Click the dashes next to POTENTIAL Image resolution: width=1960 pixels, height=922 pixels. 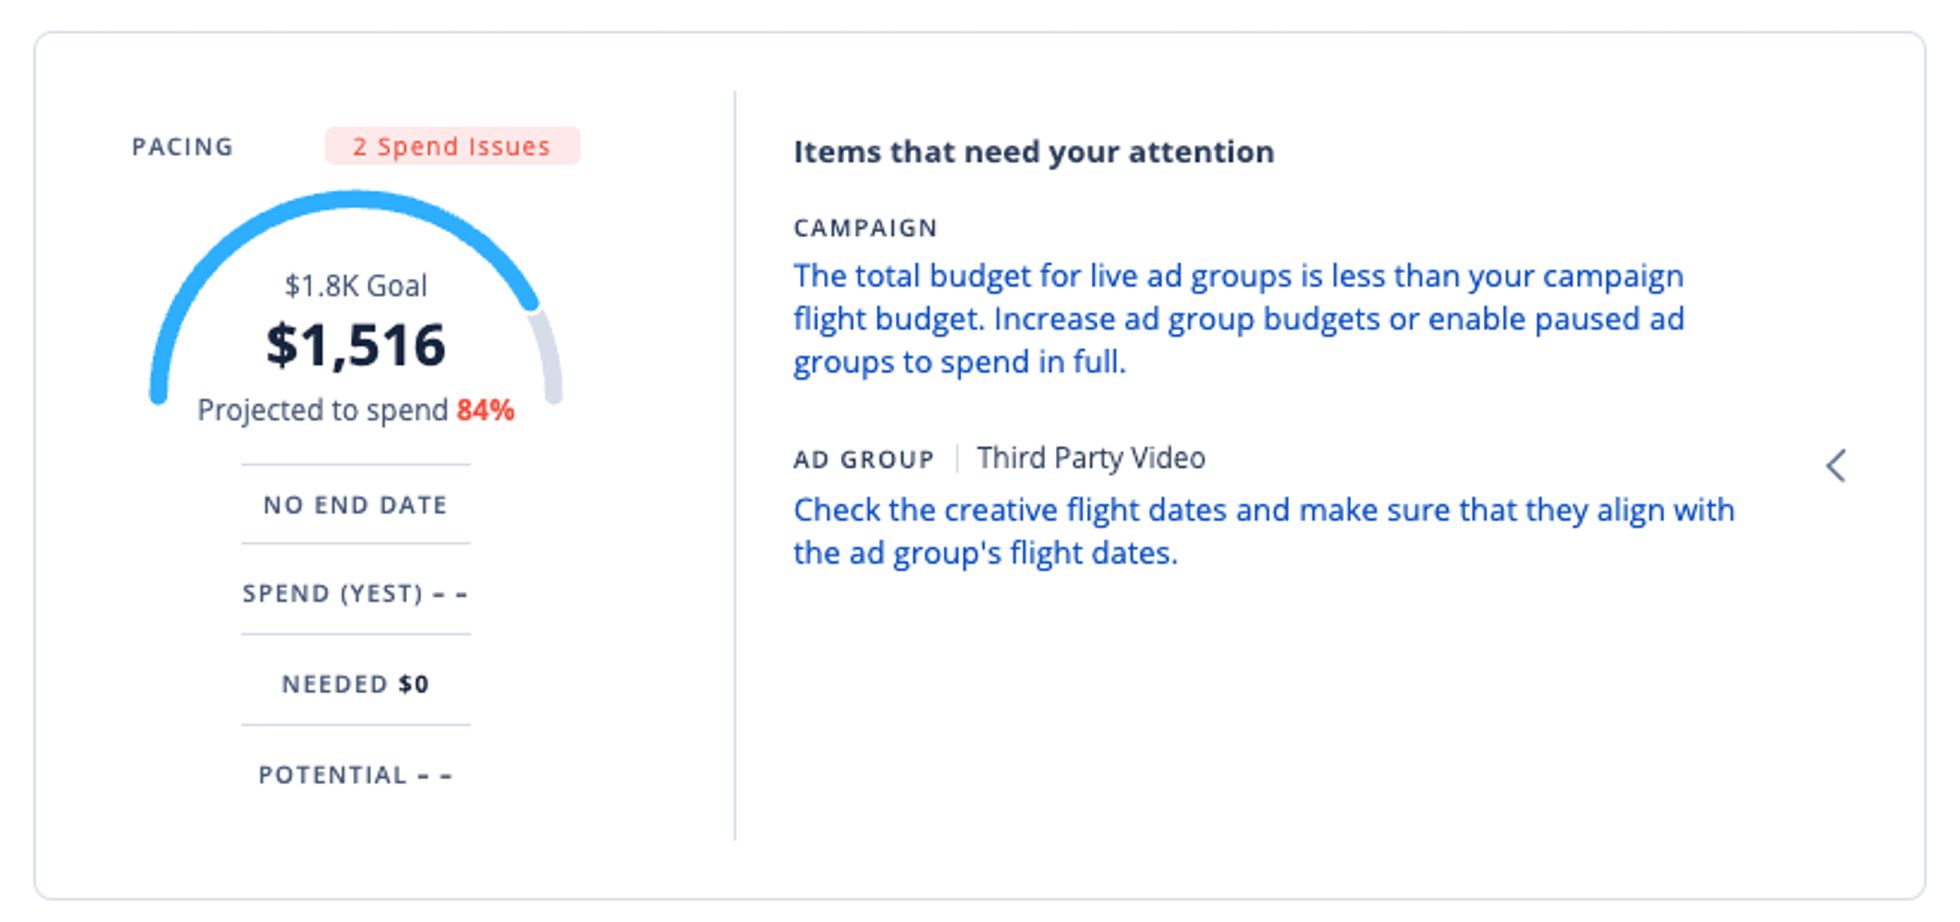437,774
